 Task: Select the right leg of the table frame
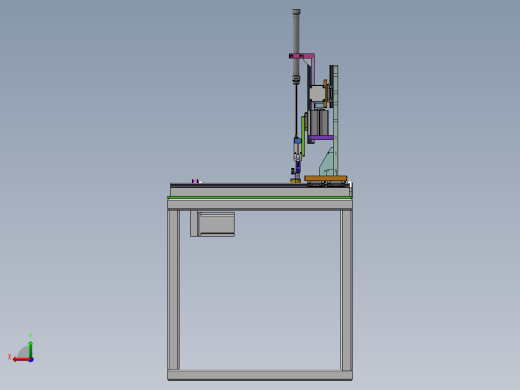coord(346,289)
